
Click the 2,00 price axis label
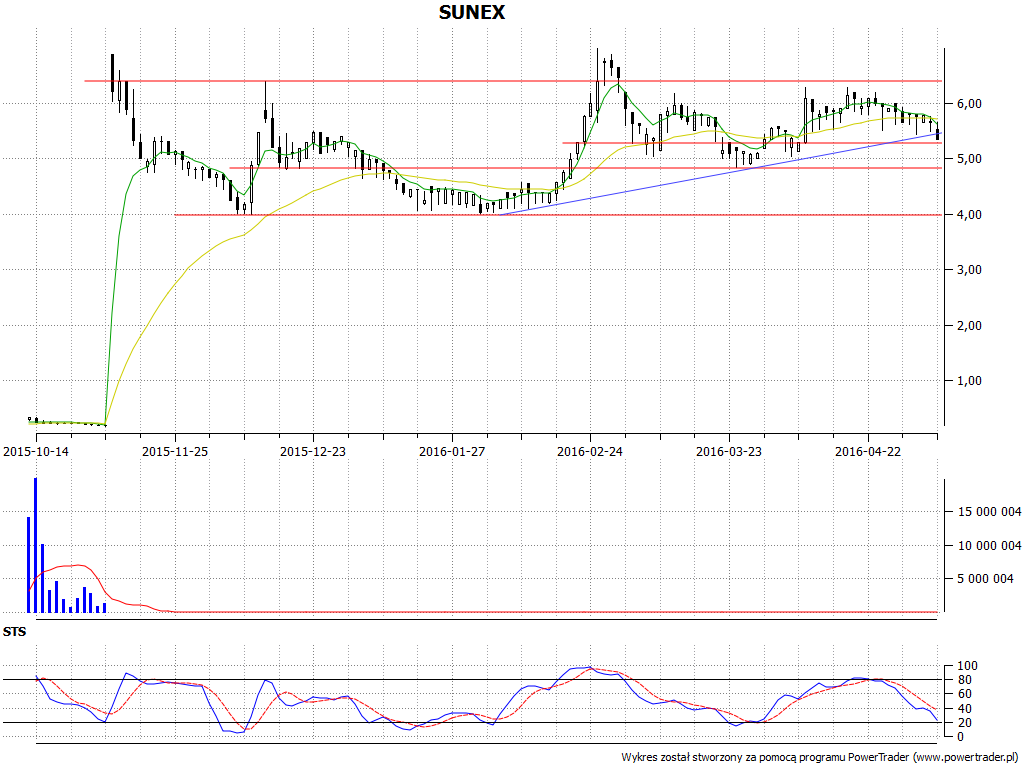click(x=970, y=325)
